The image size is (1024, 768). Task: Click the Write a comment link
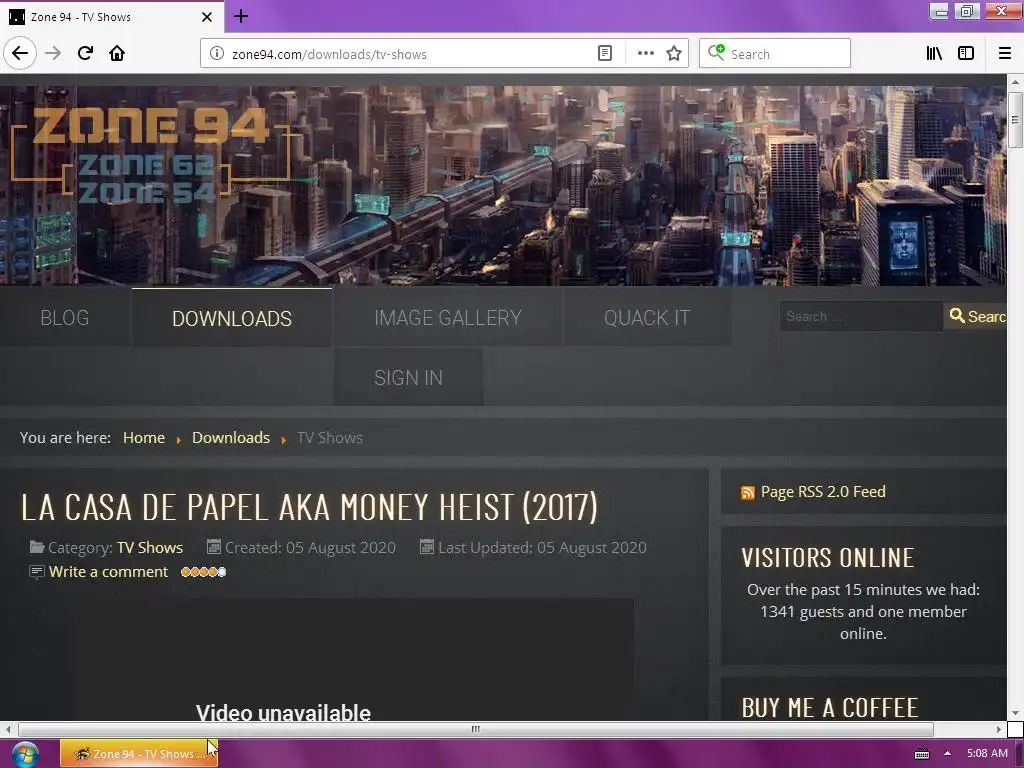108,572
